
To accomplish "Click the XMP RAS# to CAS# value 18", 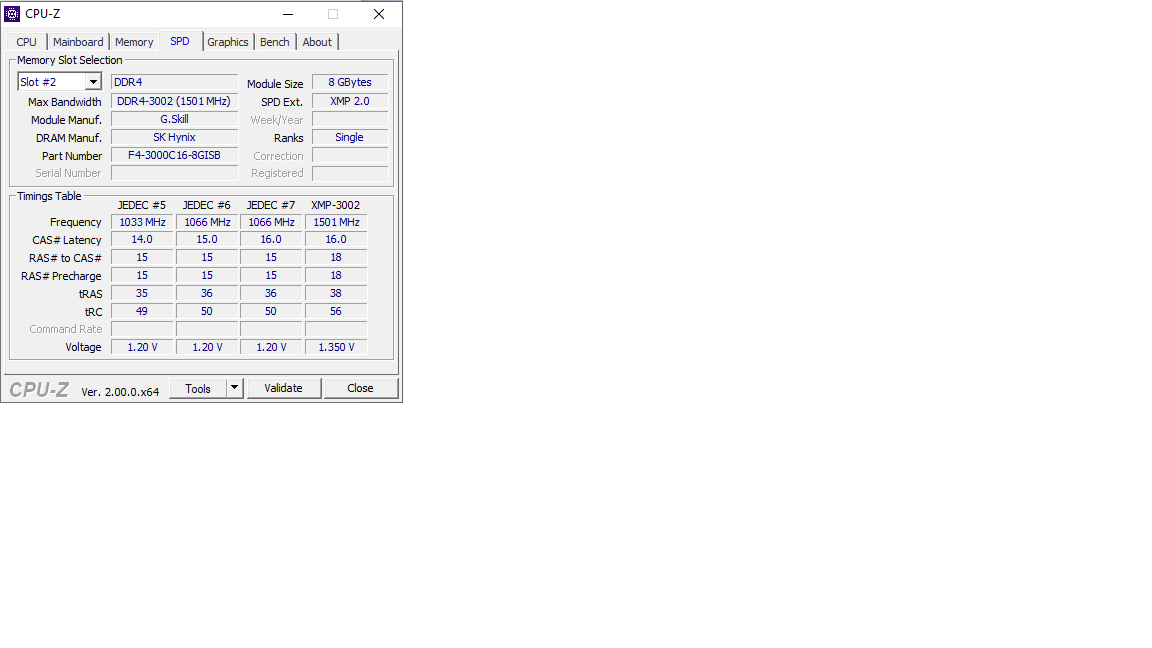I will [336, 258].
